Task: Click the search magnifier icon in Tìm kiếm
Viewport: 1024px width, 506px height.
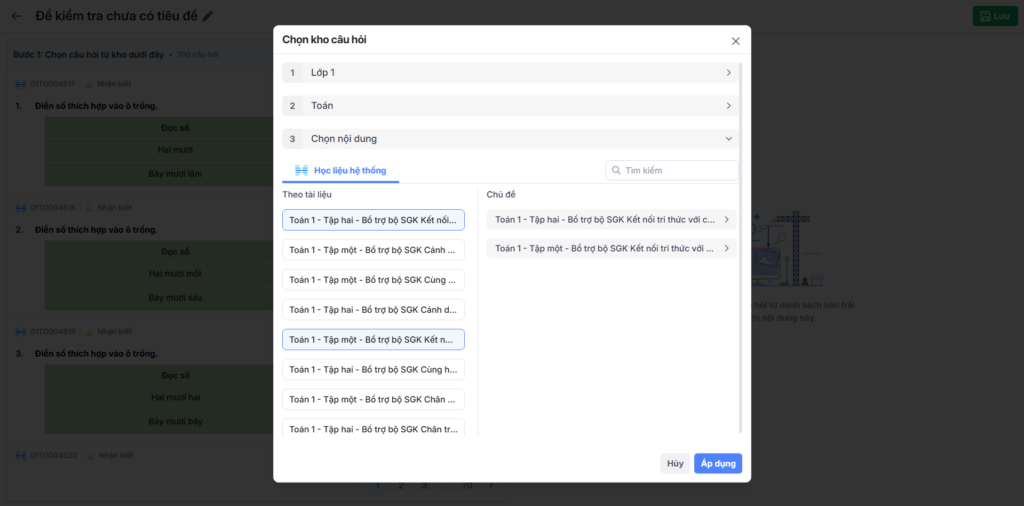Action: point(616,171)
